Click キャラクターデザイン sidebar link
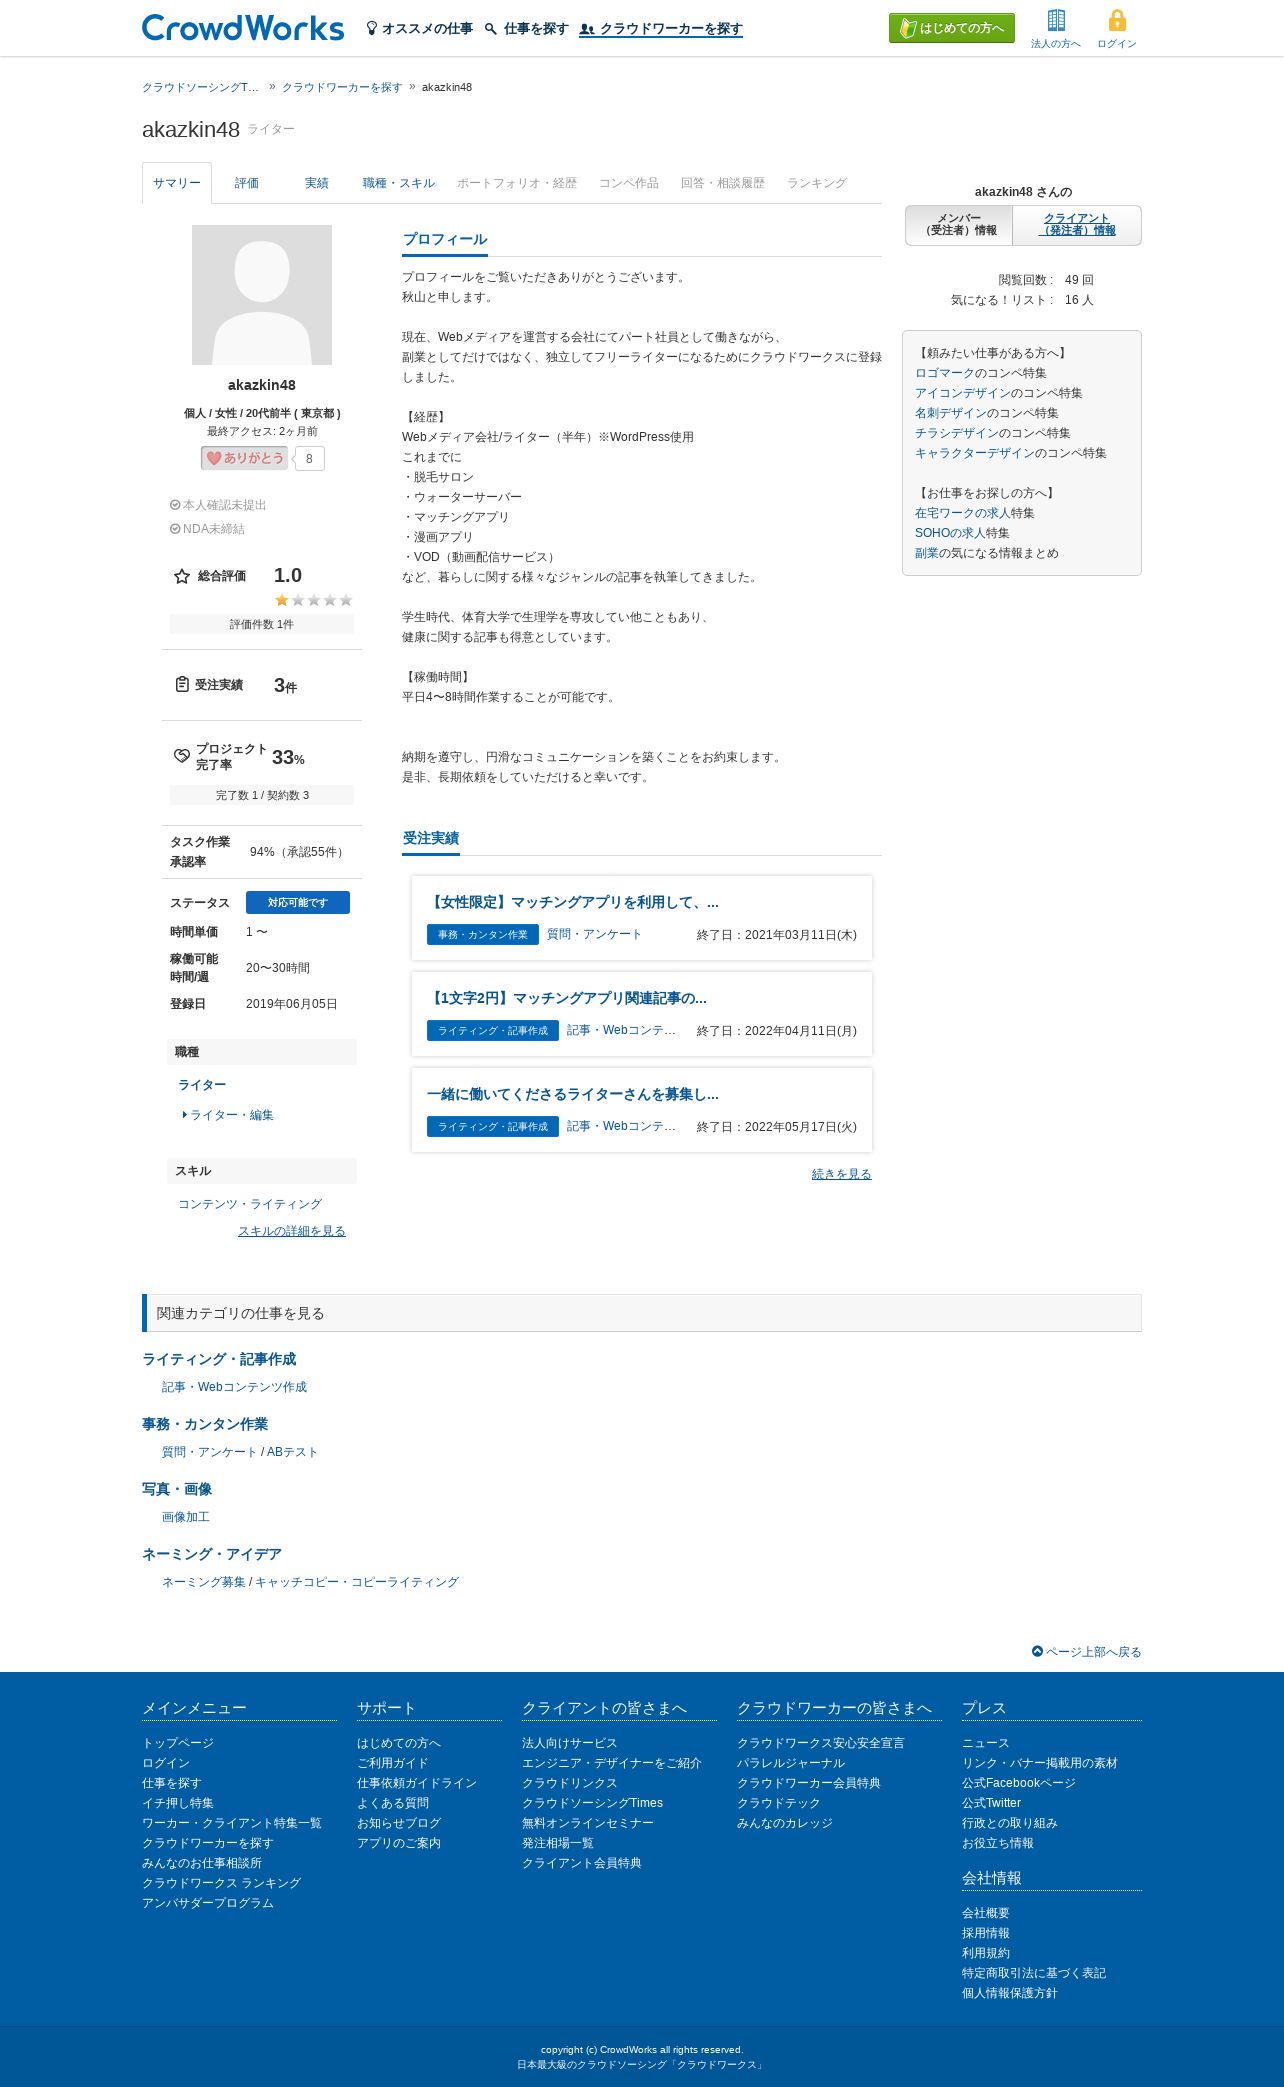The image size is (1284, 2087). click(x=975, y=453)
